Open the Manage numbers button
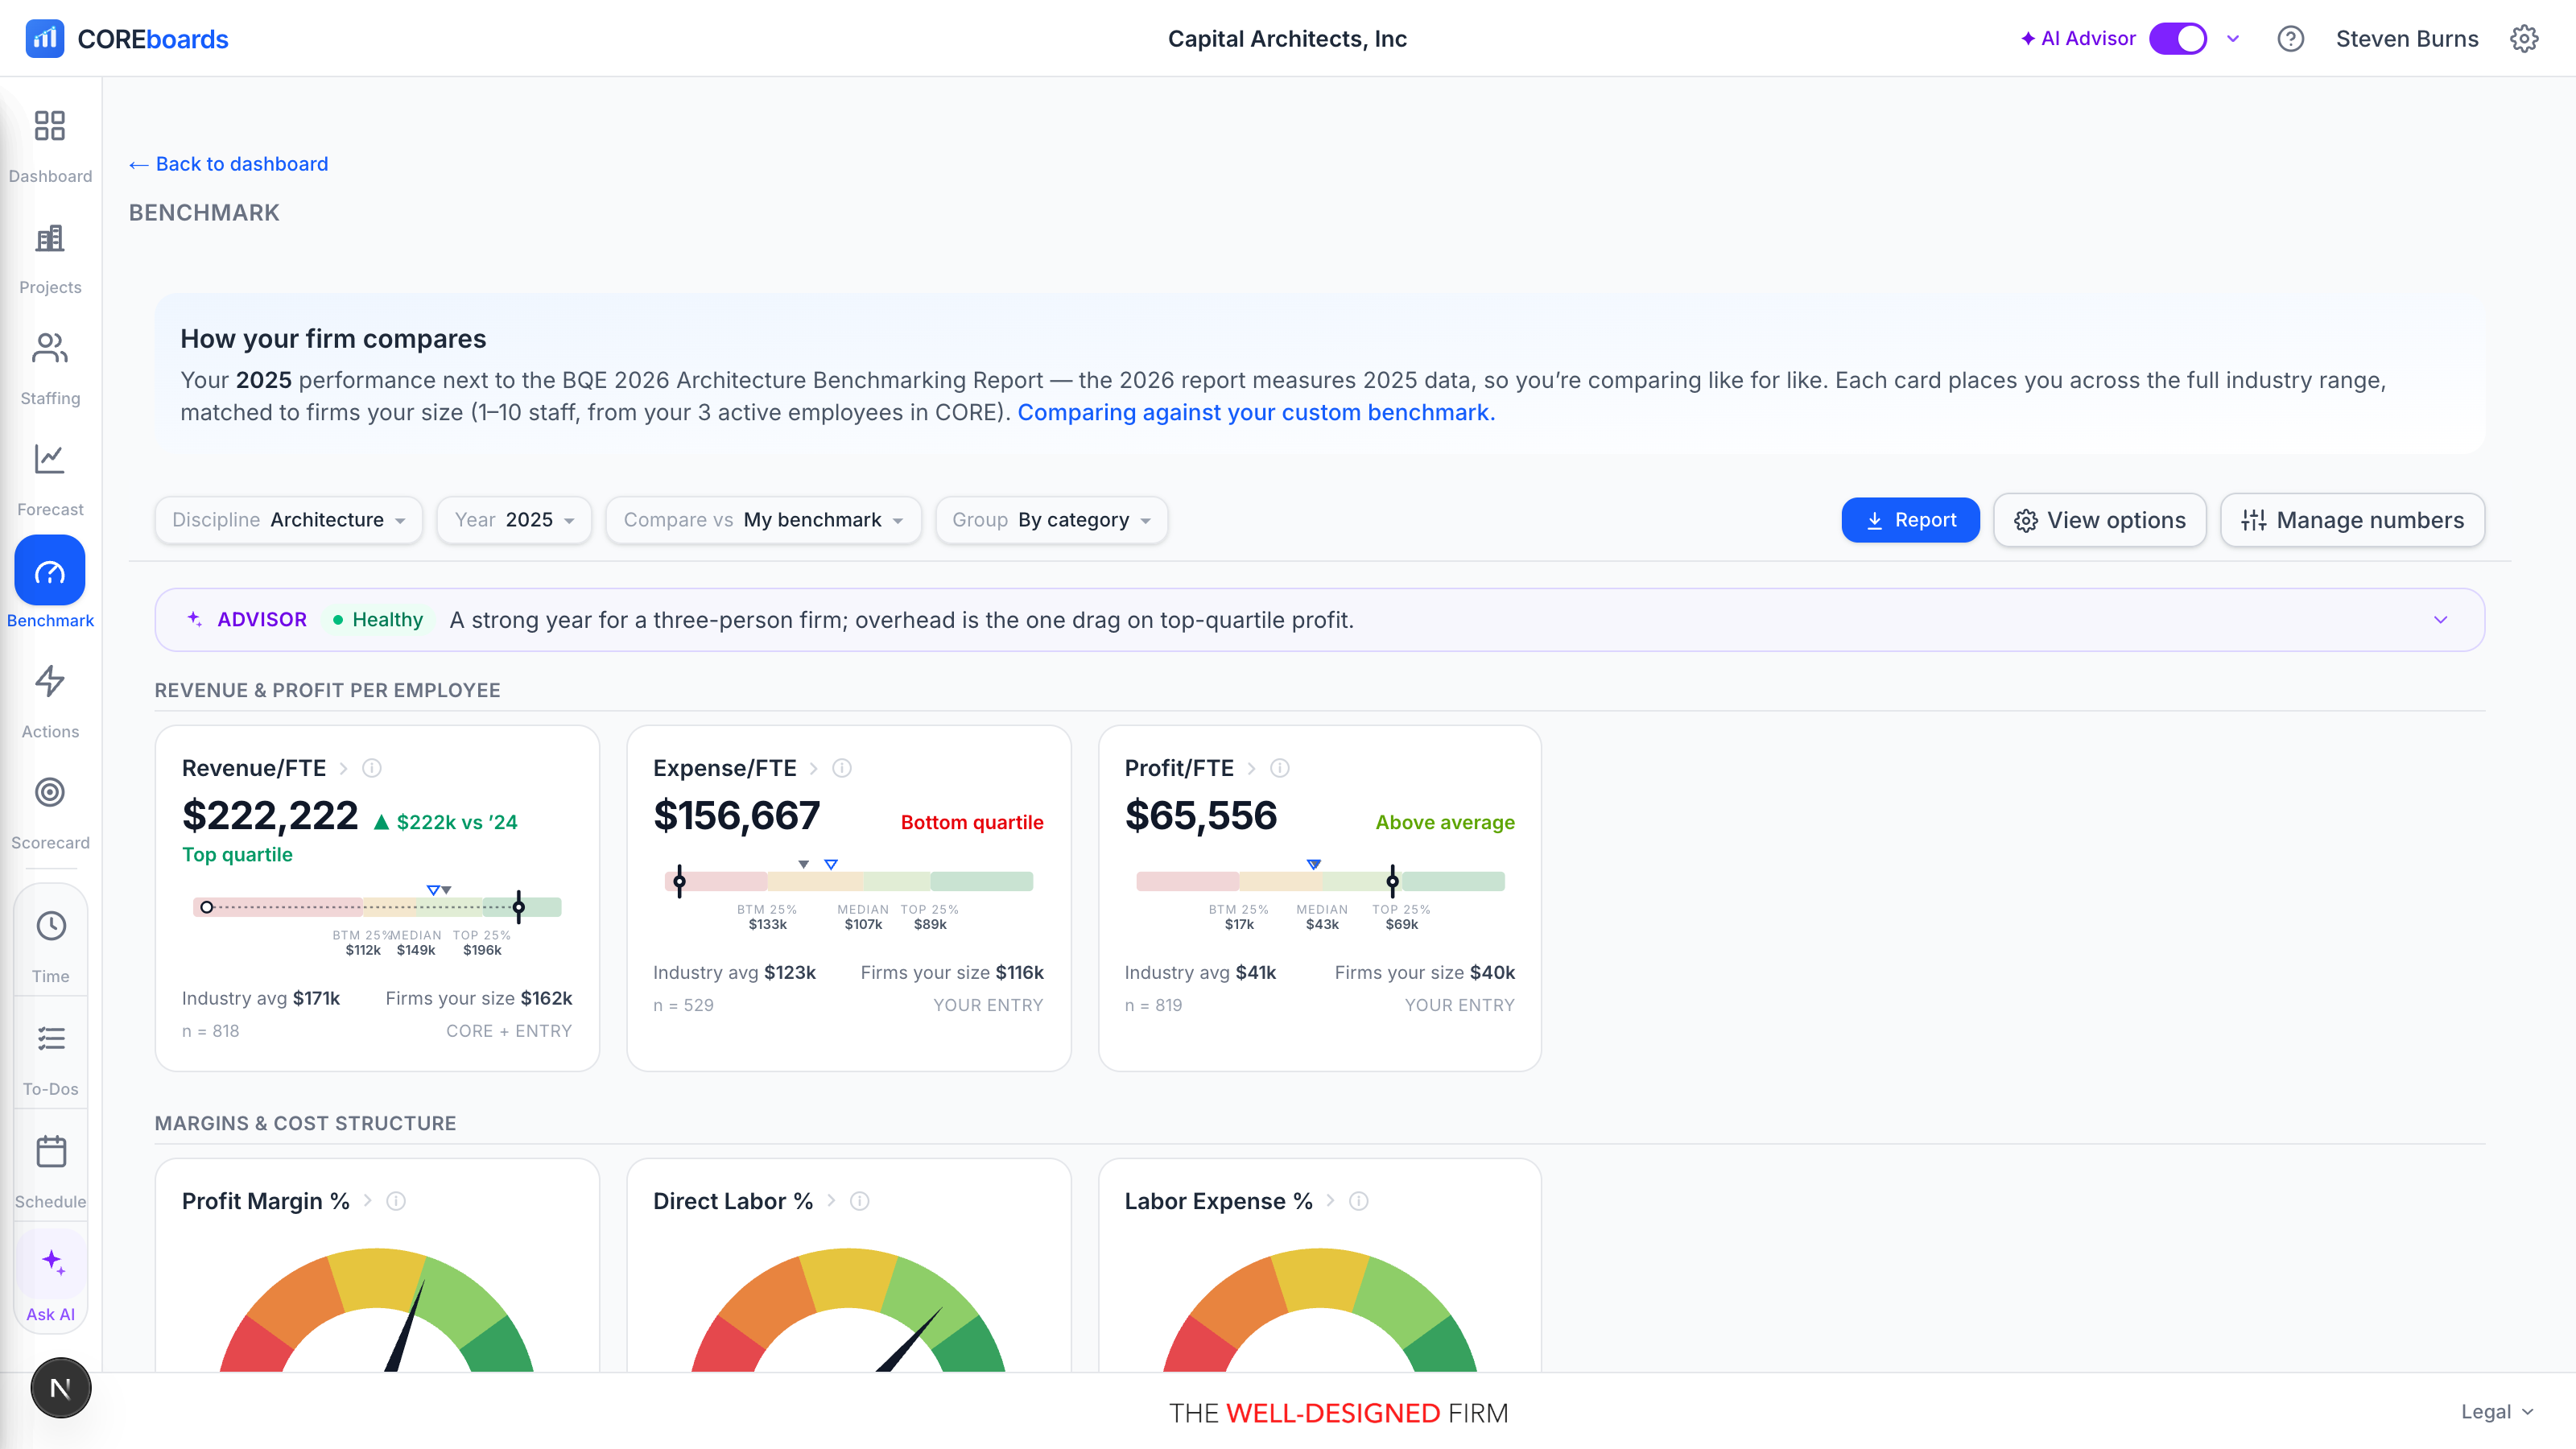This screenshot has width=2576, height=1449. [x=2352, y=520]
